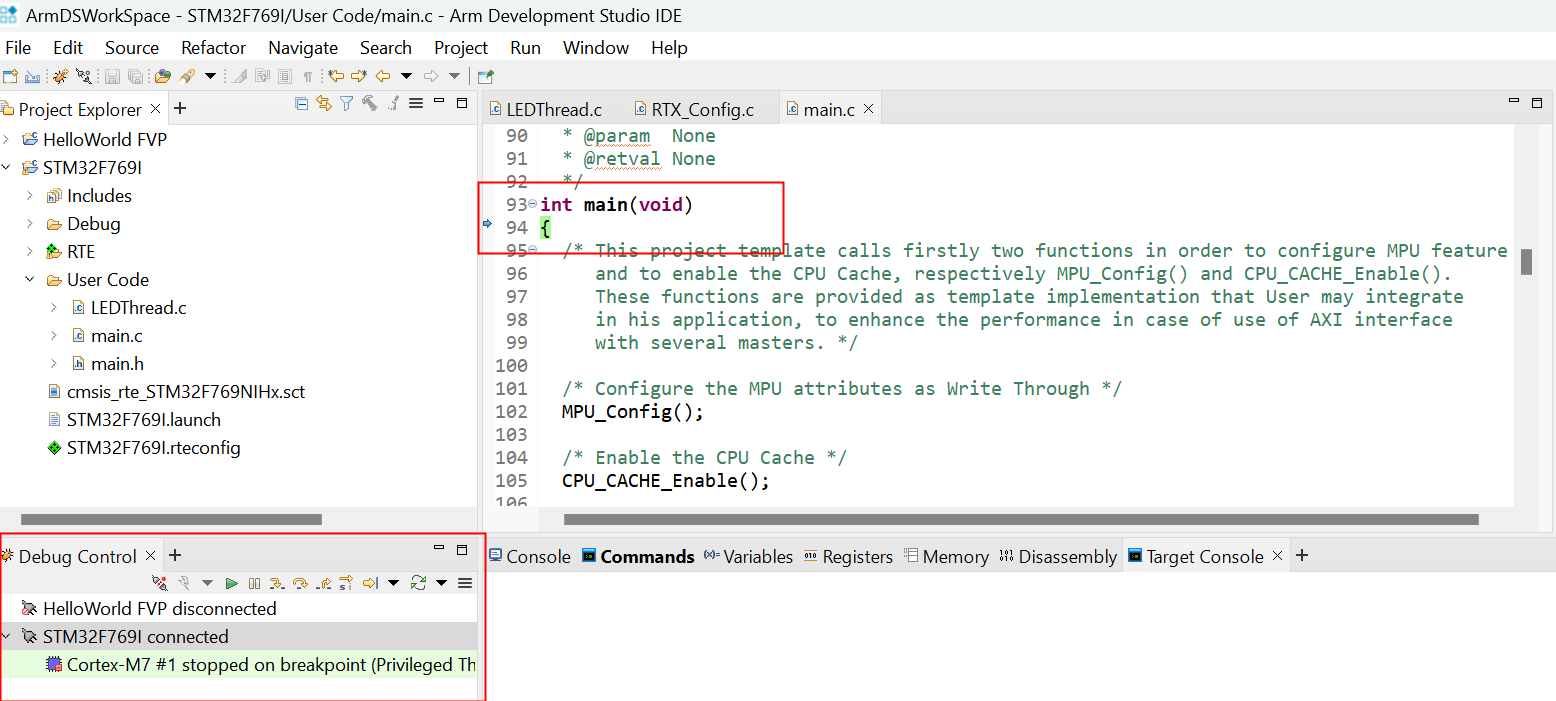Switch to the RTX_Config.c editor tab
1556x701 pixels.
701,110
